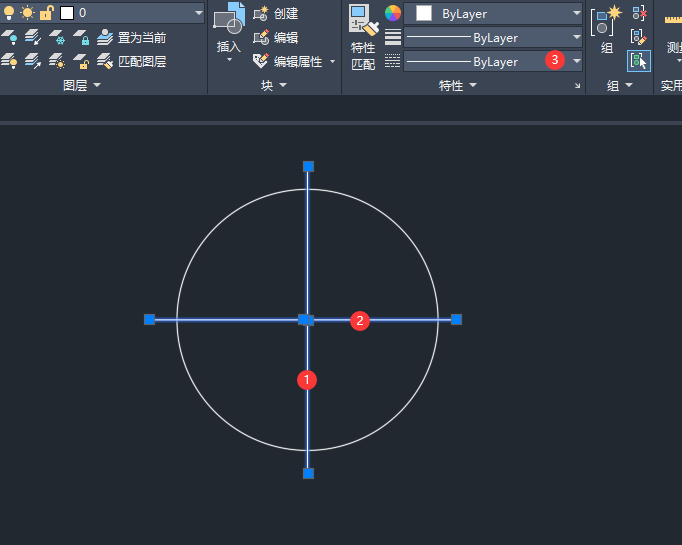Click the left grip of horizontal line
682x545 pixels.
(x=149, y=320)
